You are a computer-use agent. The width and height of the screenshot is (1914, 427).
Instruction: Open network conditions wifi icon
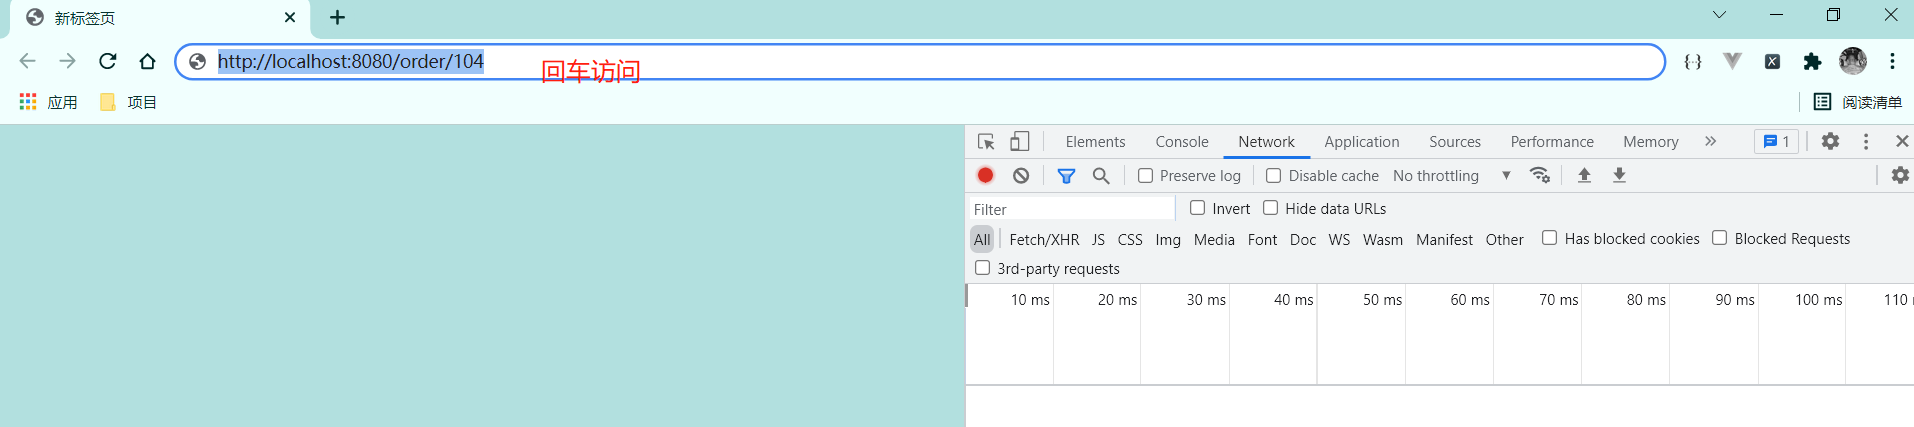pyautogui.click(x=1540, y=176)
